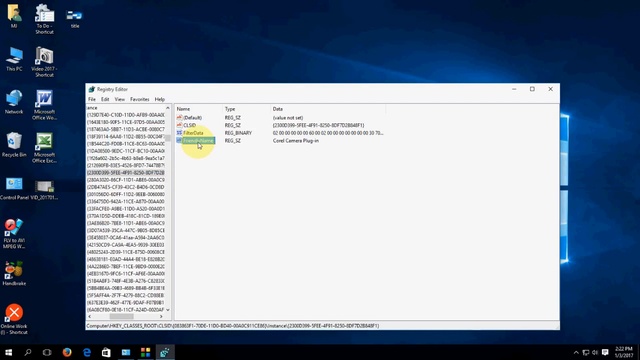Launch Microsoft Office Word shortcut
The image size is (640, 360).
click(44, 105)
